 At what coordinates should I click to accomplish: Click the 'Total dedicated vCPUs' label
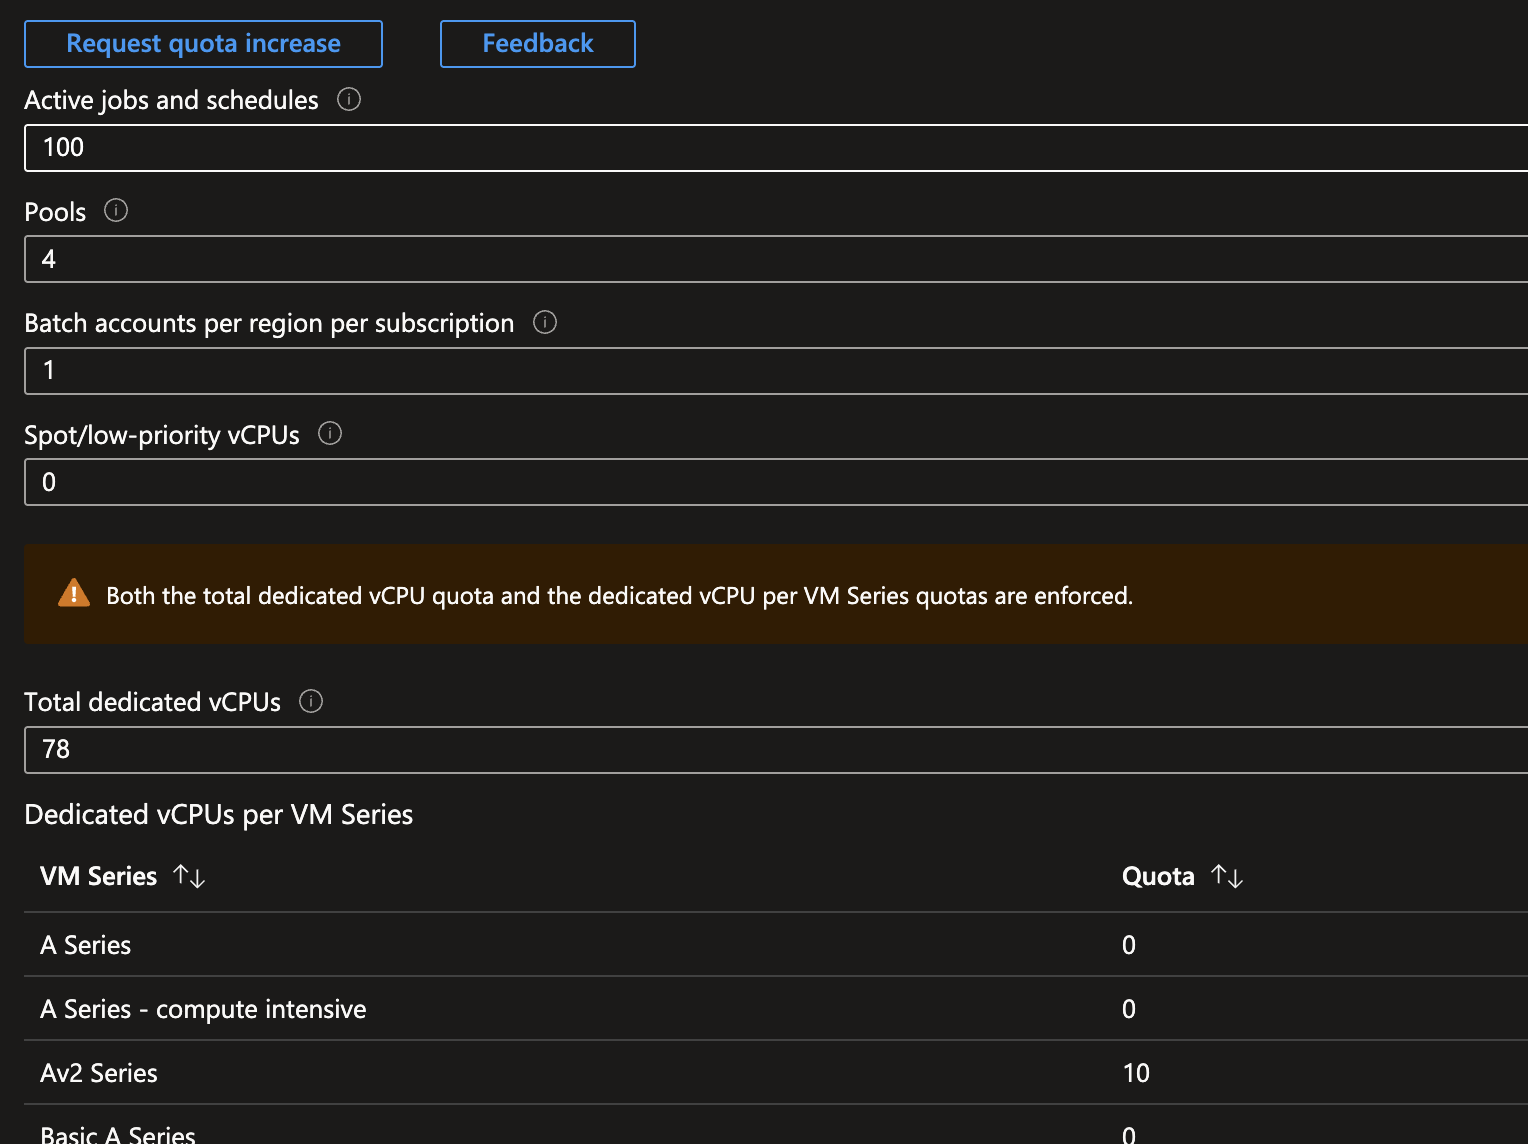153,702
